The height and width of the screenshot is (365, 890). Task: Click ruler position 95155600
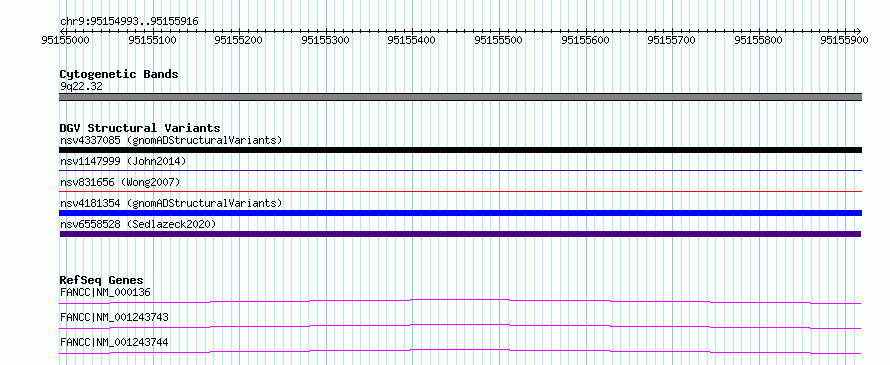[x=585, y=40]
